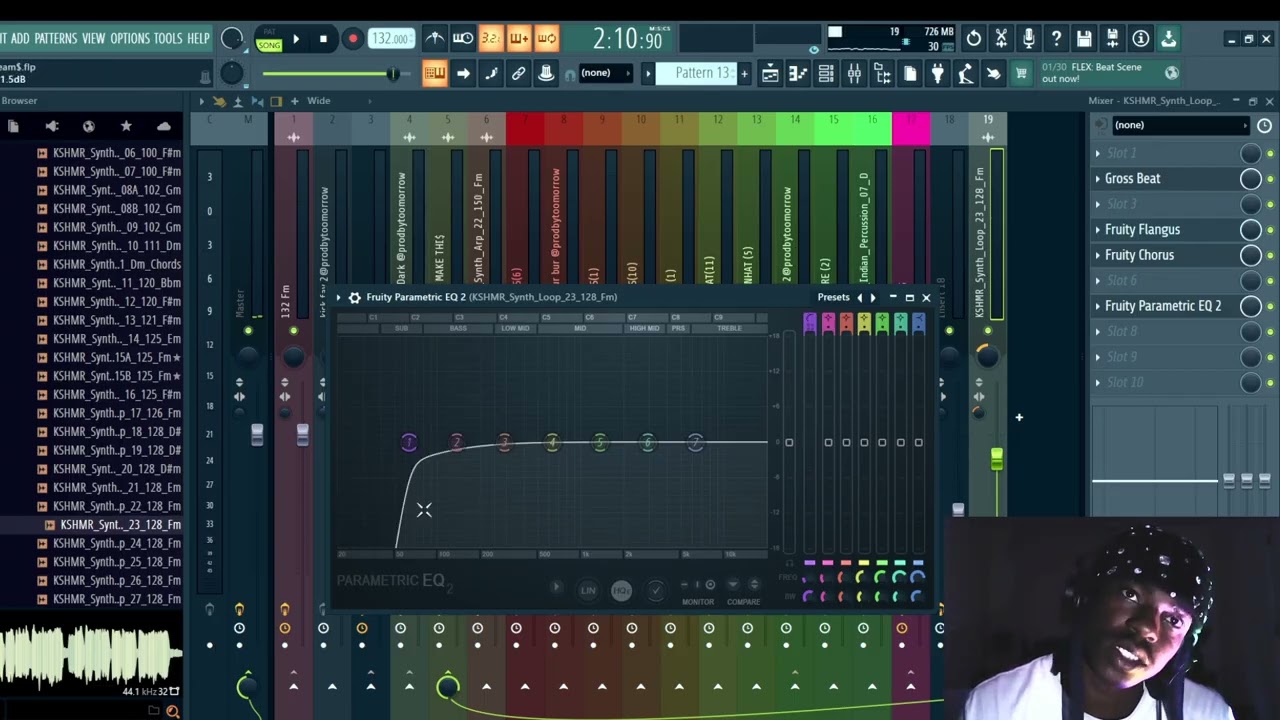
Task: Click EQ band 4 node on the curve
Action: [552, 442]
